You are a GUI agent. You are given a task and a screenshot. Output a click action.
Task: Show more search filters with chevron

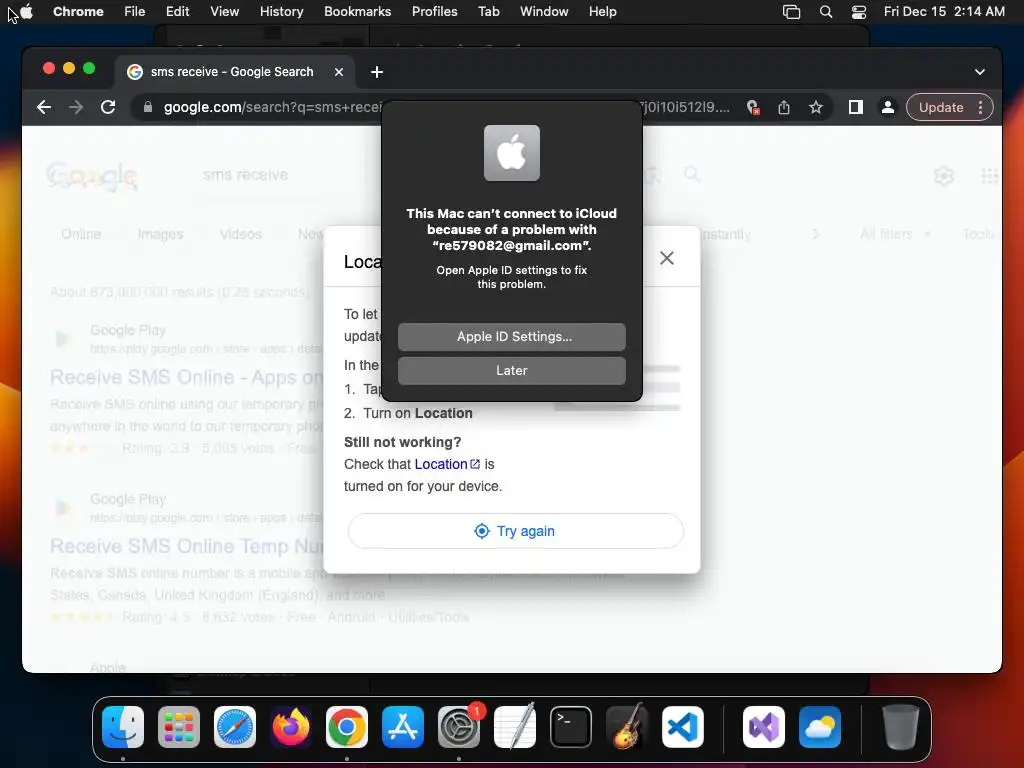point(815,234)
